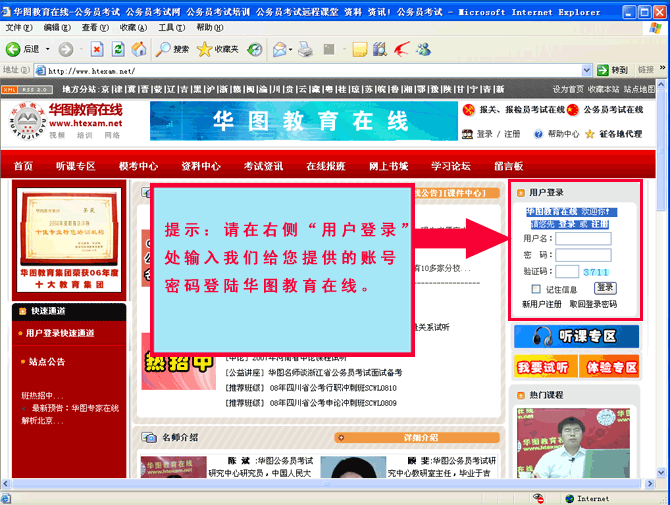The width and height of the screenshot is (670, 505).
Task: Click the Research book toolbar icon
Action: [x=380, y=50]
